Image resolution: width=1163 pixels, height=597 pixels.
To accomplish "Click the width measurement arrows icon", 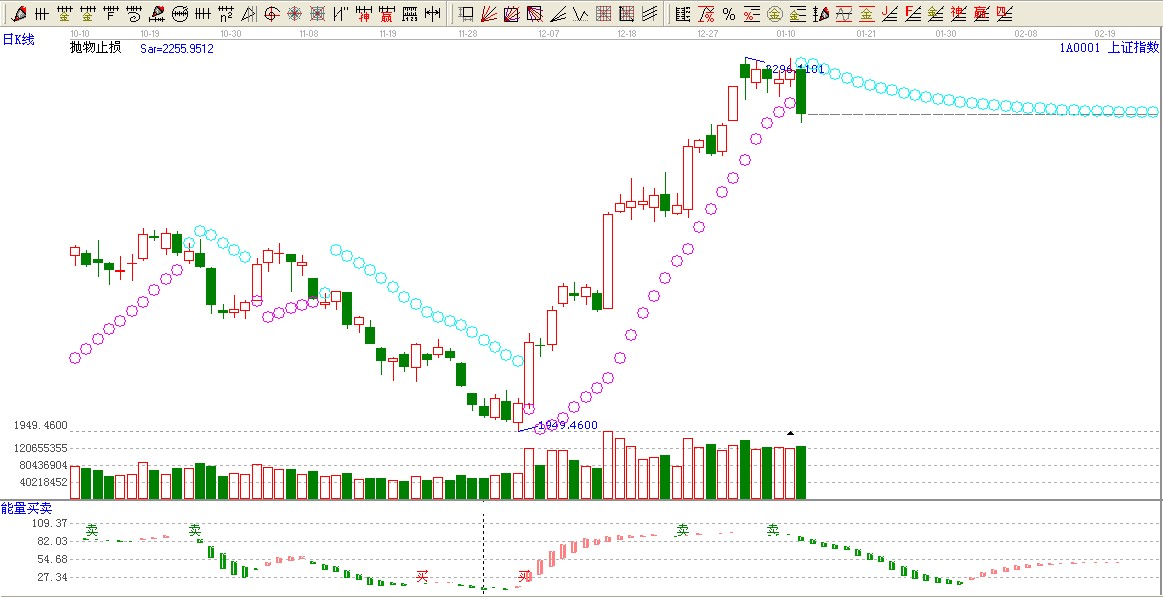I will tap(432, 14).
